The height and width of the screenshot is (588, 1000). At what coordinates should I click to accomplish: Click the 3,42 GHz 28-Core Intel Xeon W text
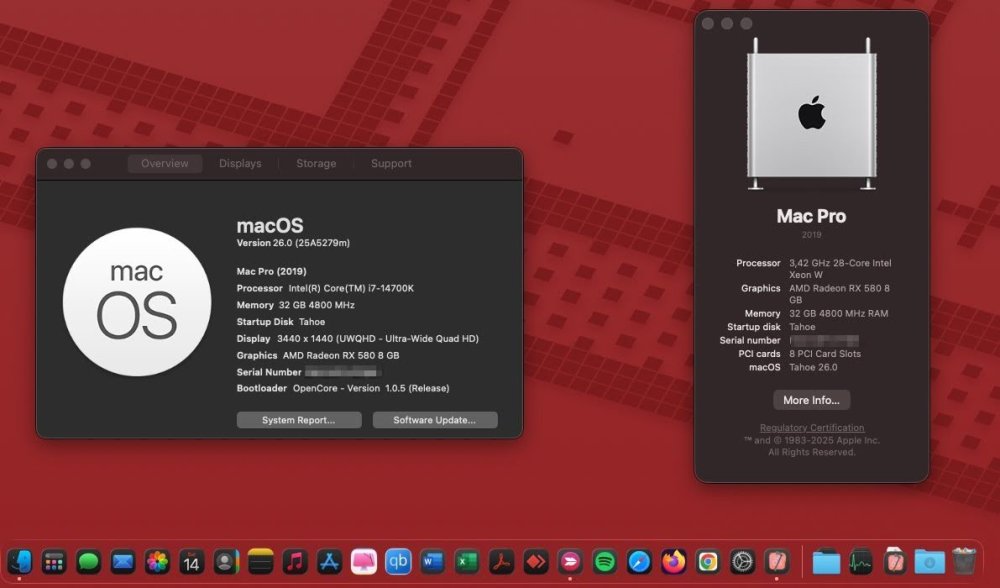(x=840, y=268)
